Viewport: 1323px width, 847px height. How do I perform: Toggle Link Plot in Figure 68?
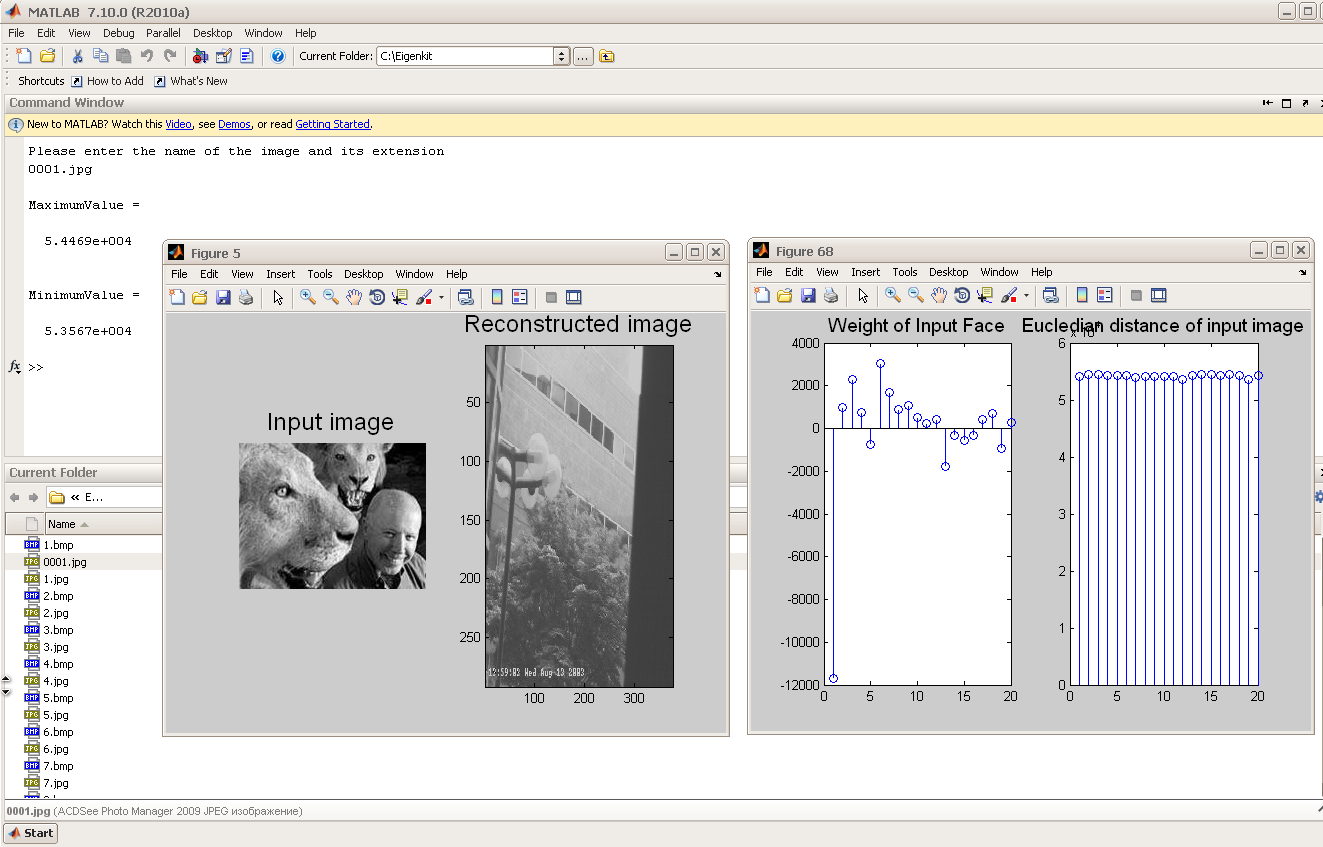click(1051, 295)
